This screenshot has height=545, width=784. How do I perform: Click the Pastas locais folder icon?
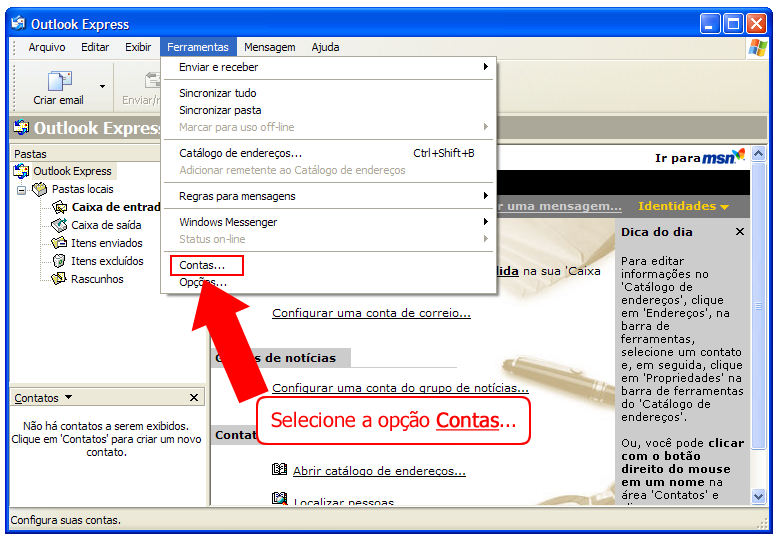pos(39,190)
